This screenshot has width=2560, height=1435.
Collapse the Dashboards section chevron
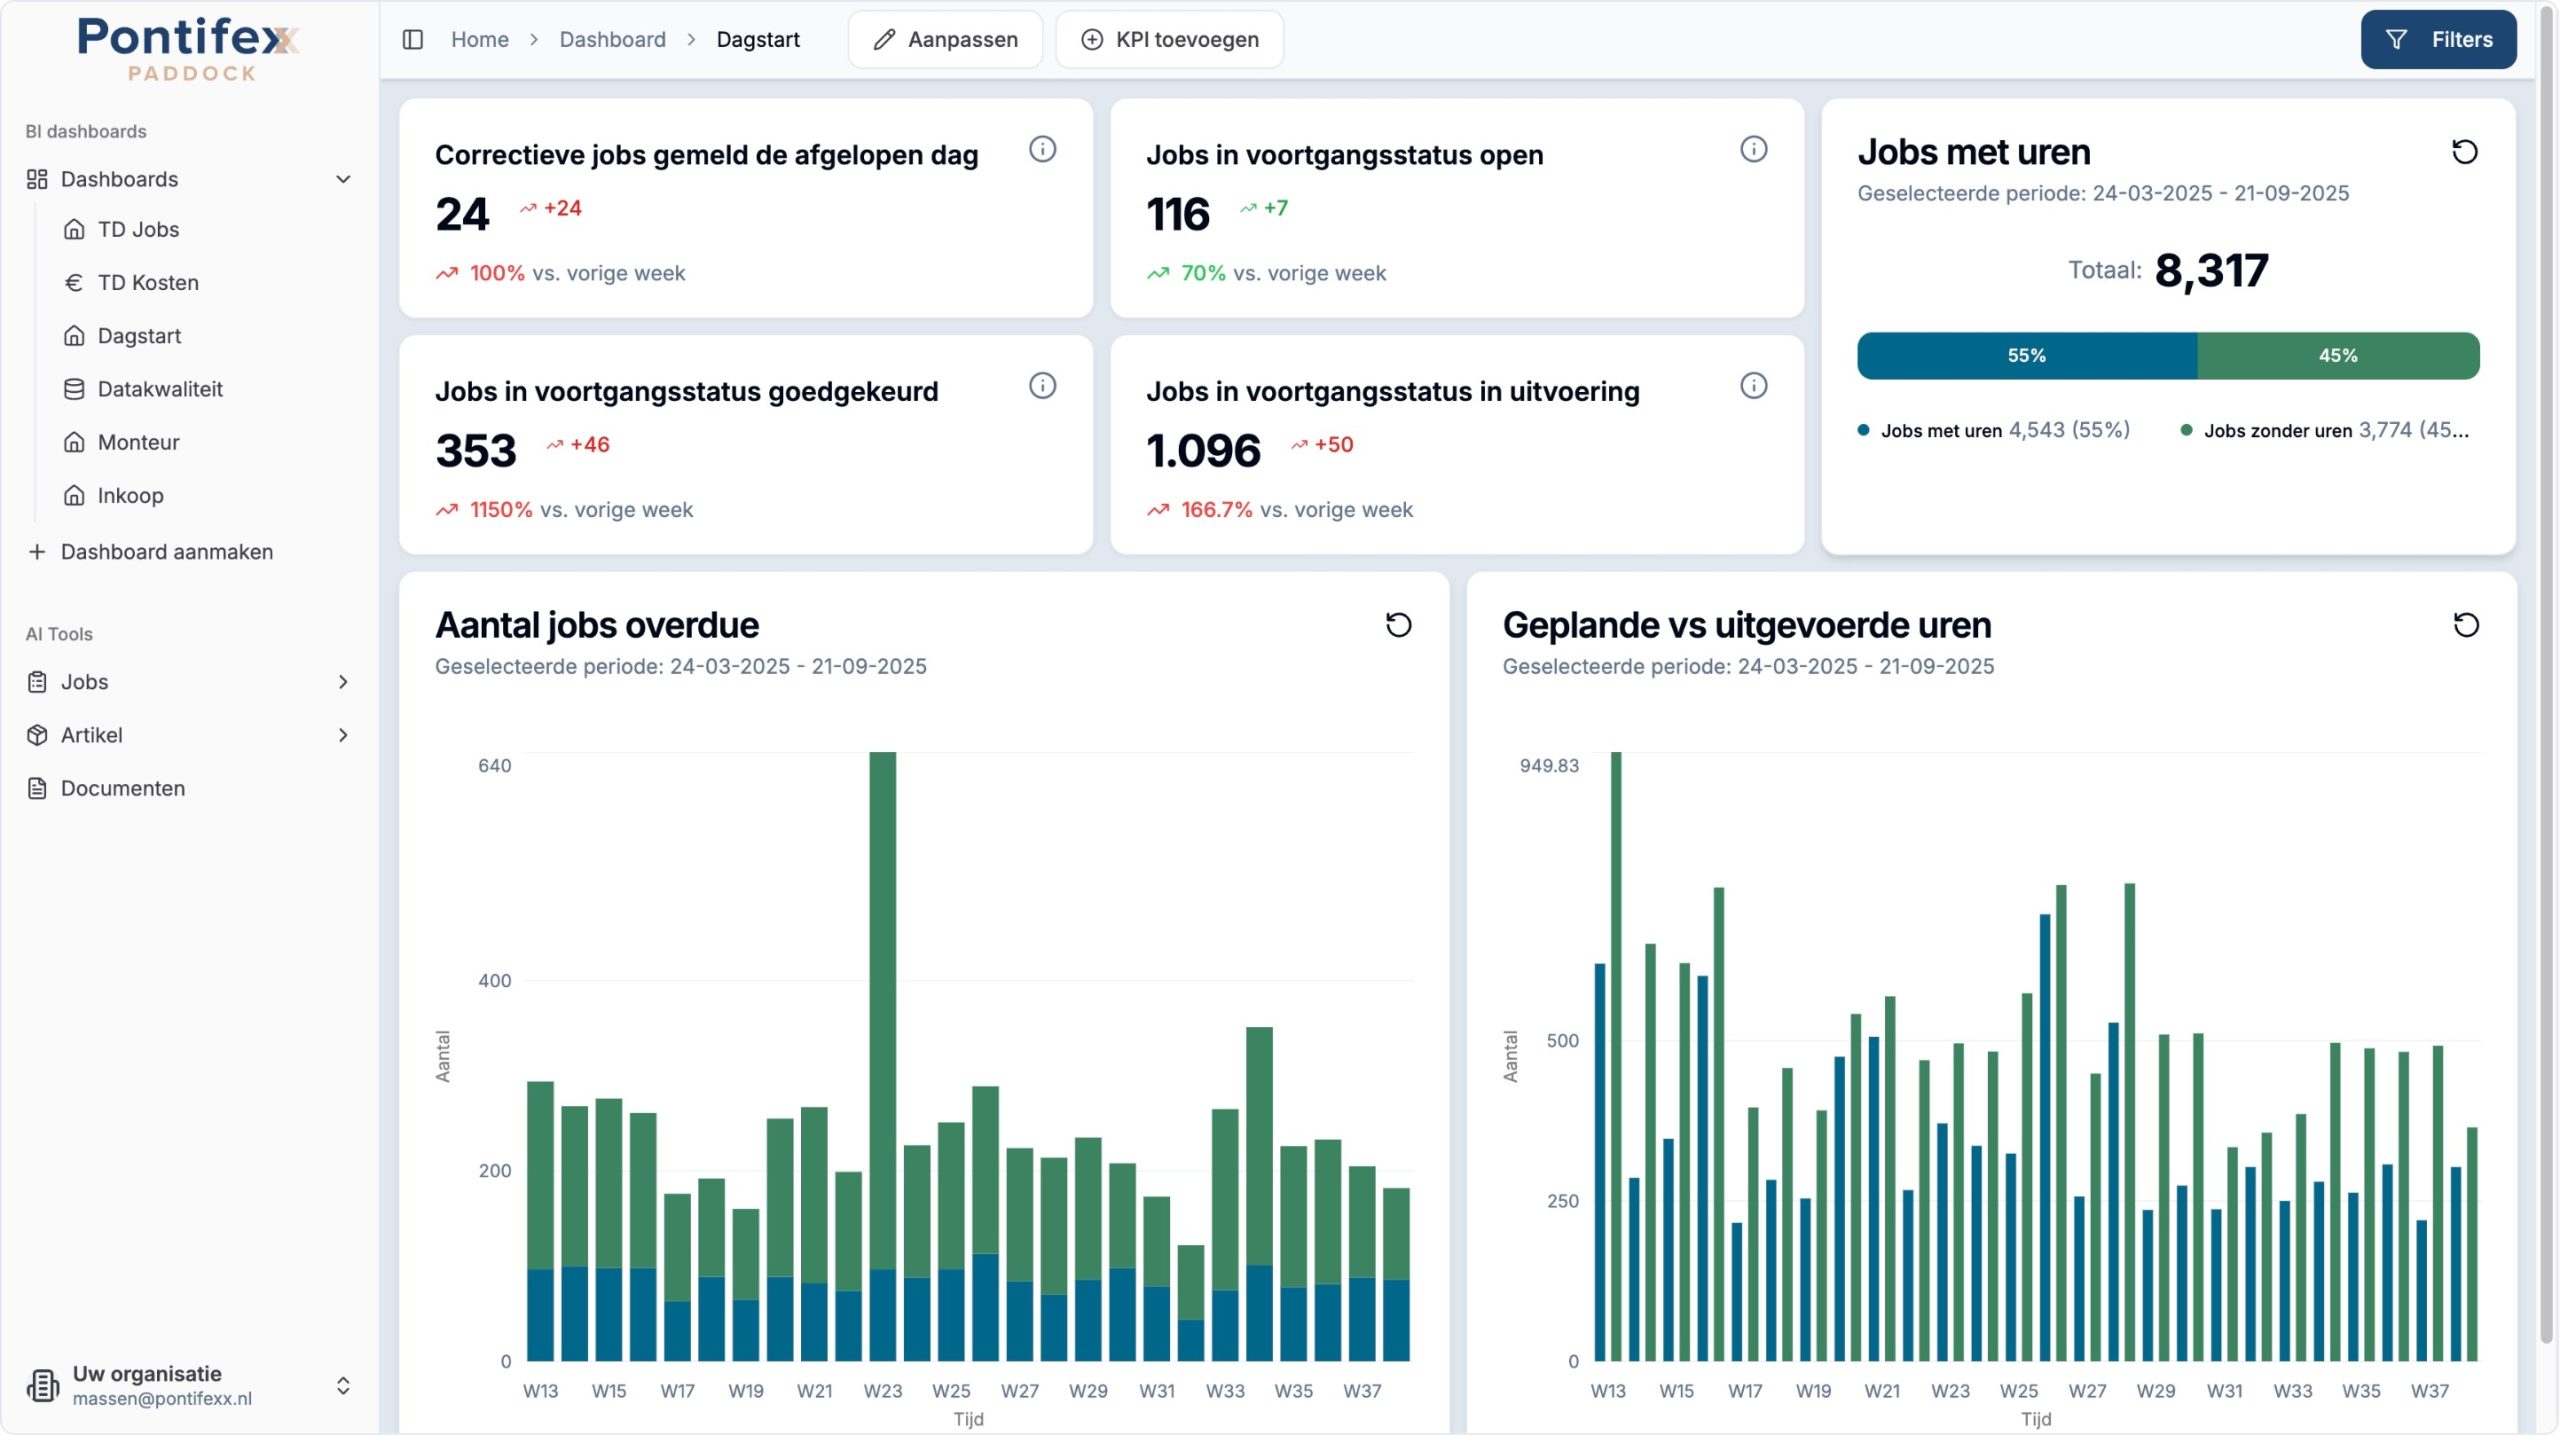(343, 179)
